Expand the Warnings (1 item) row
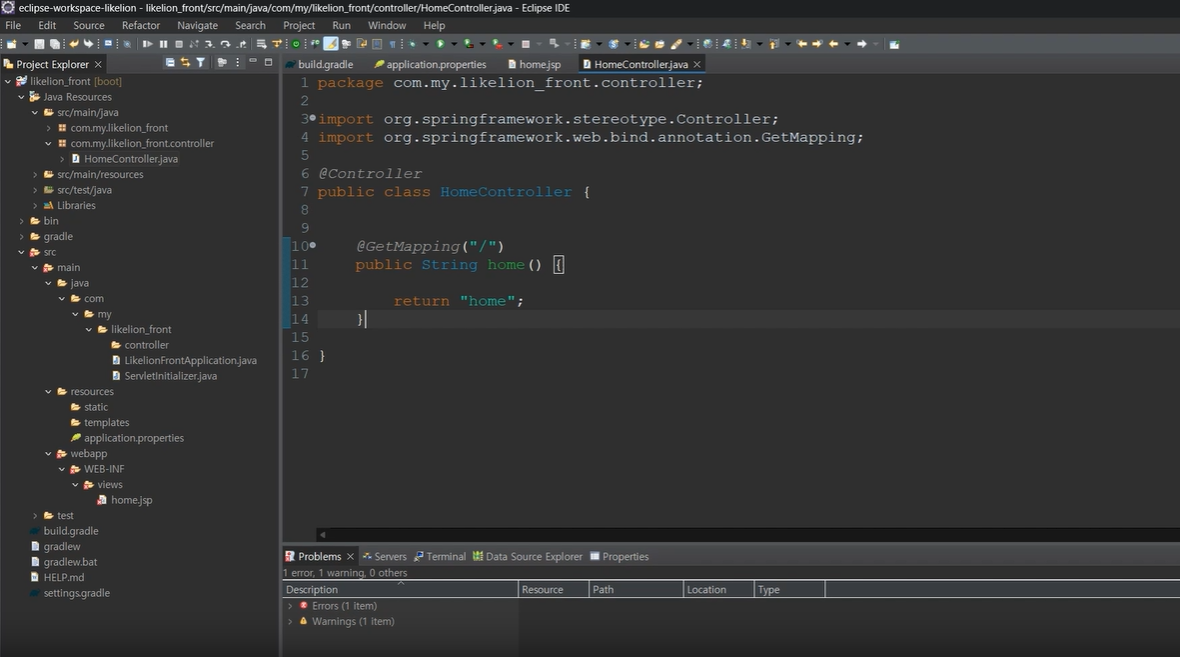The height and width of the screenshot is (657, 1180). [x=290, y=622]
